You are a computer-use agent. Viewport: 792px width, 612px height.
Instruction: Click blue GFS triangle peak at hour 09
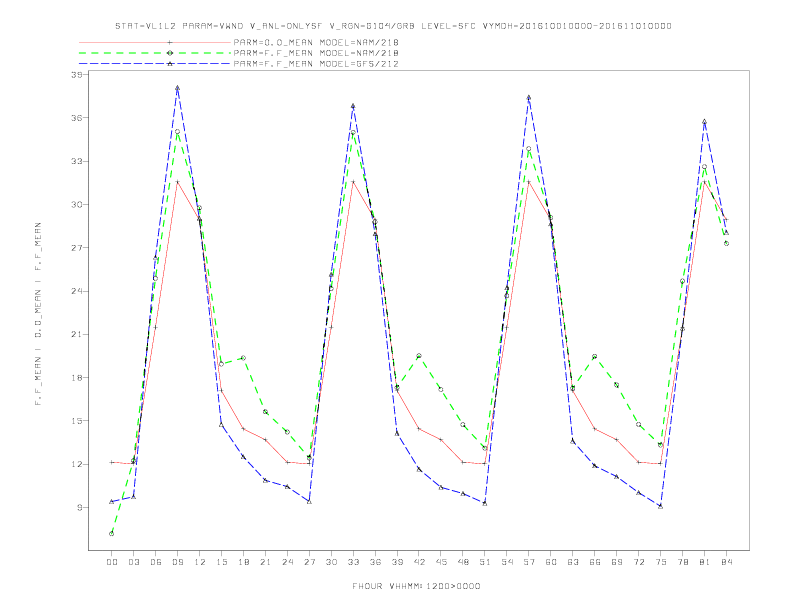177,88
